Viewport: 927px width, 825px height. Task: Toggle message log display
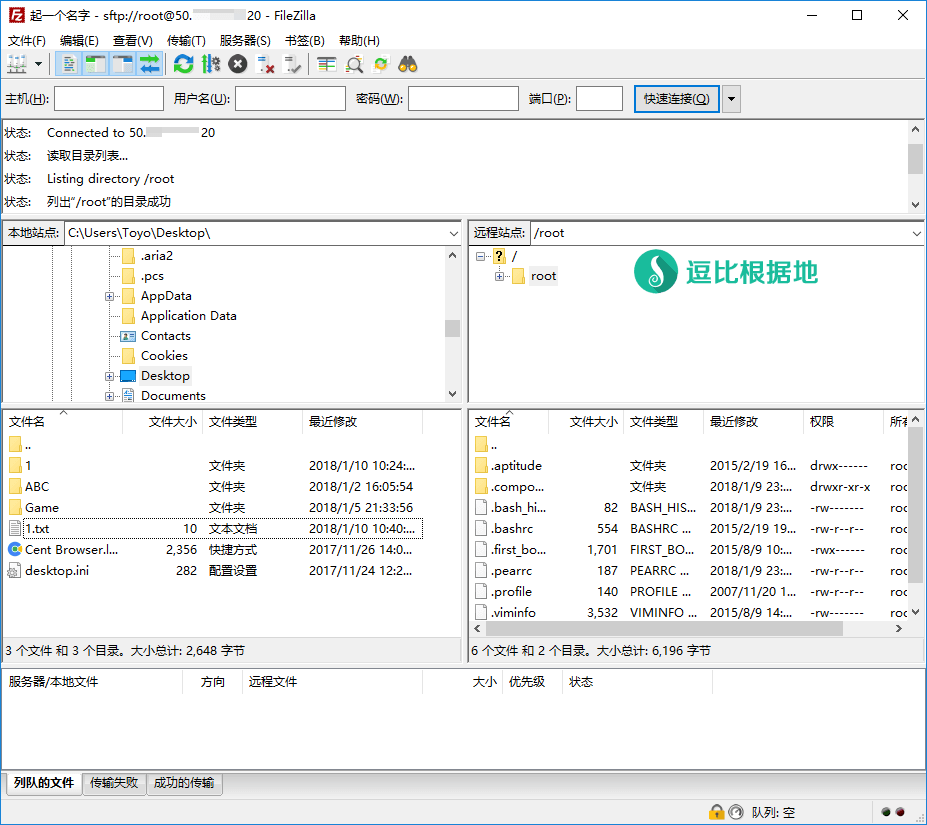(x=68, y=64)
